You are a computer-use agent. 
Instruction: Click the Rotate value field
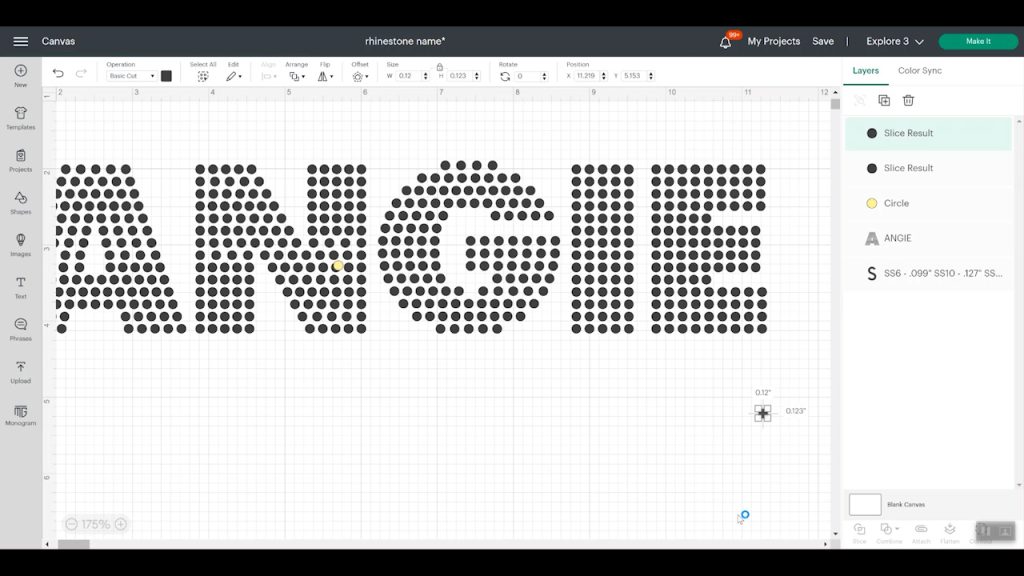point(528,76)
